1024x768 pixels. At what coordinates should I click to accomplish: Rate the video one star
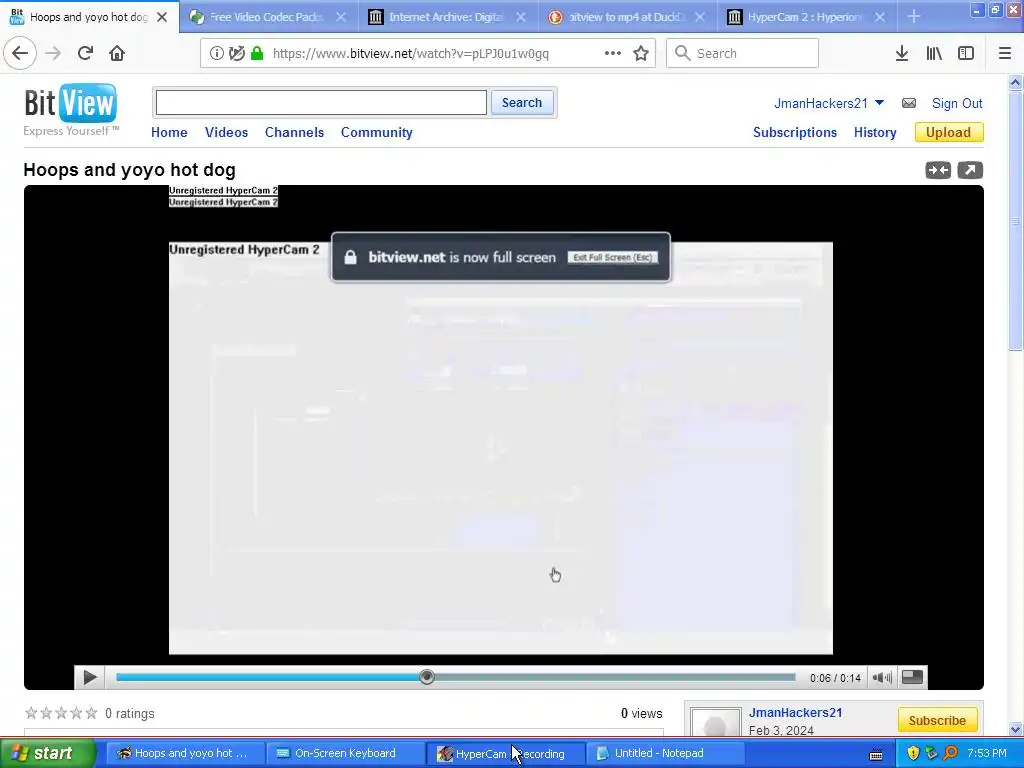click(31, 713)
